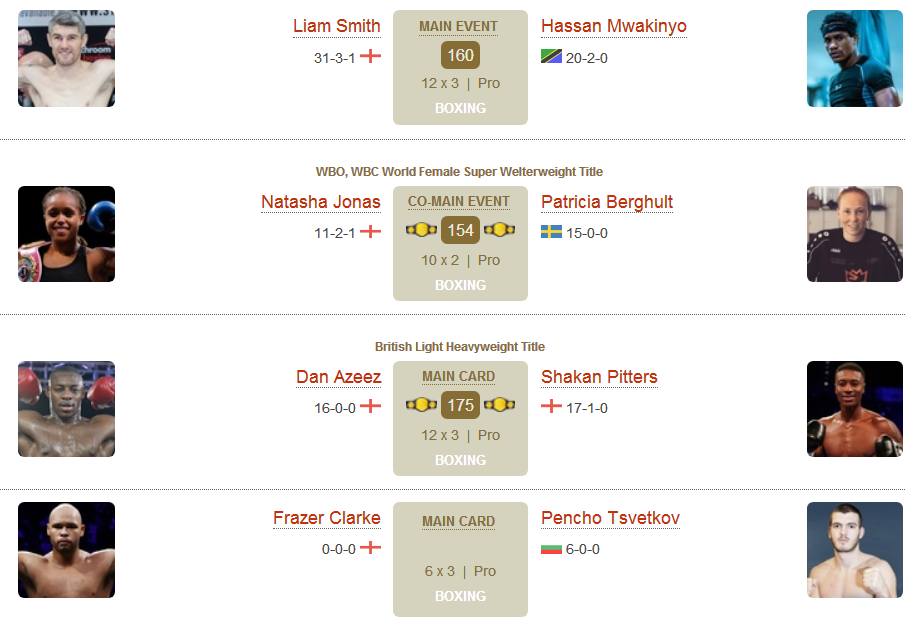Click right title belt icon in Jonas bout
Screen dimensions: 915x623
click(500, 230)
